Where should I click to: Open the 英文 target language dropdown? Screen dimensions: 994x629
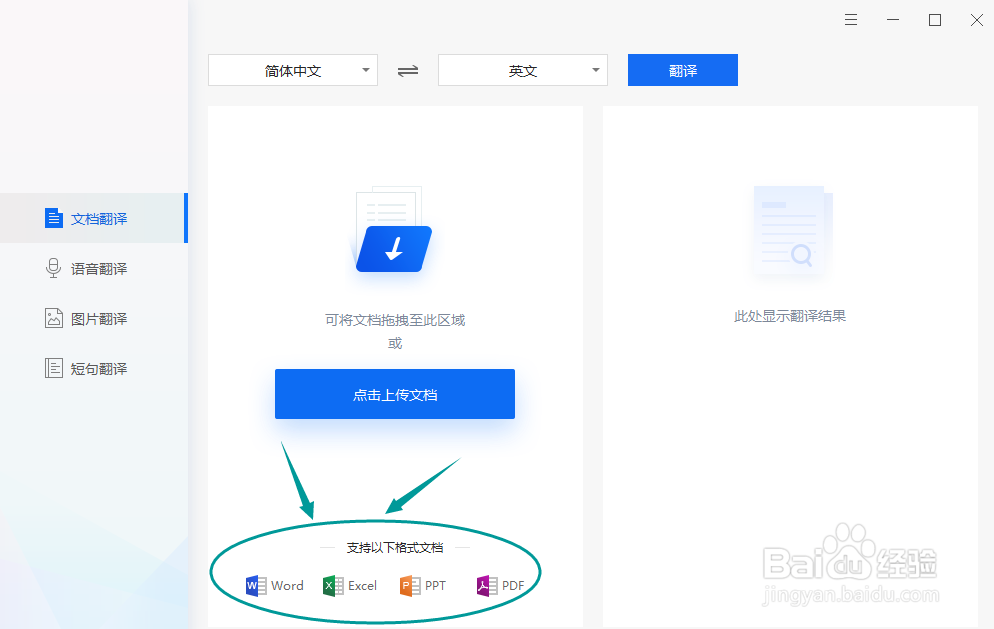(x=523, y=70)
